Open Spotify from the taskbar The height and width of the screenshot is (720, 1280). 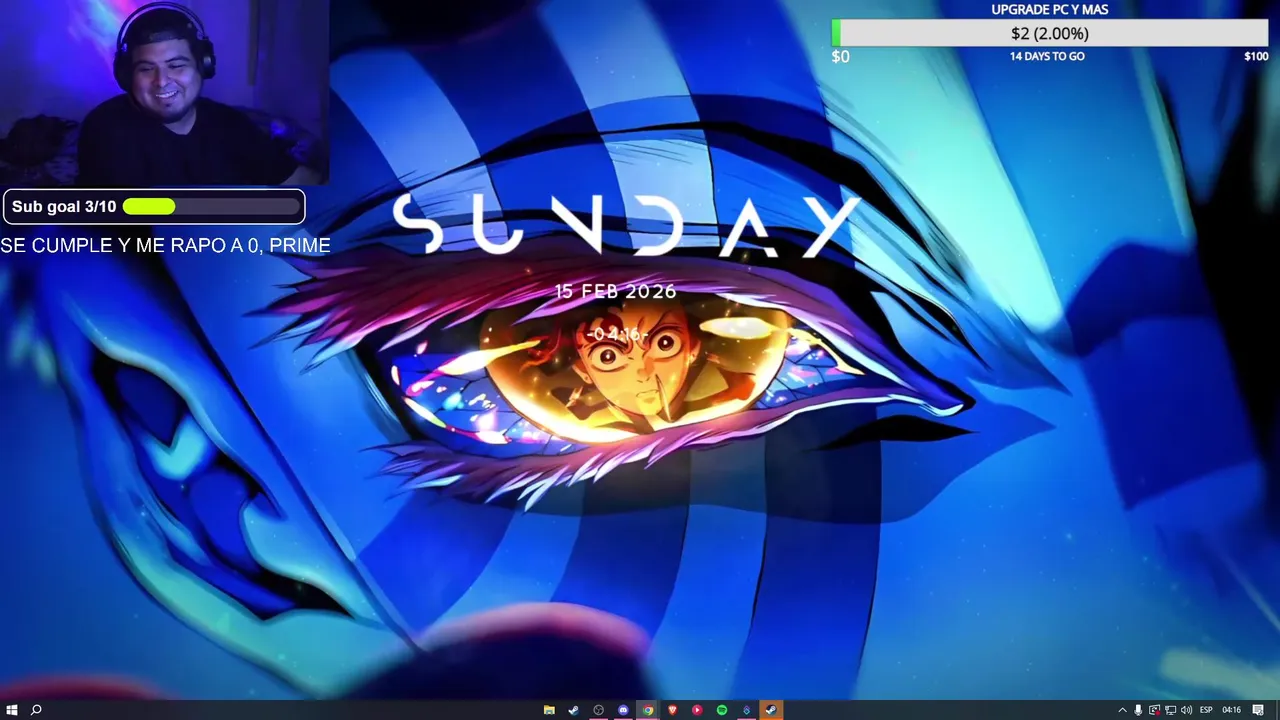coord(721,710)
